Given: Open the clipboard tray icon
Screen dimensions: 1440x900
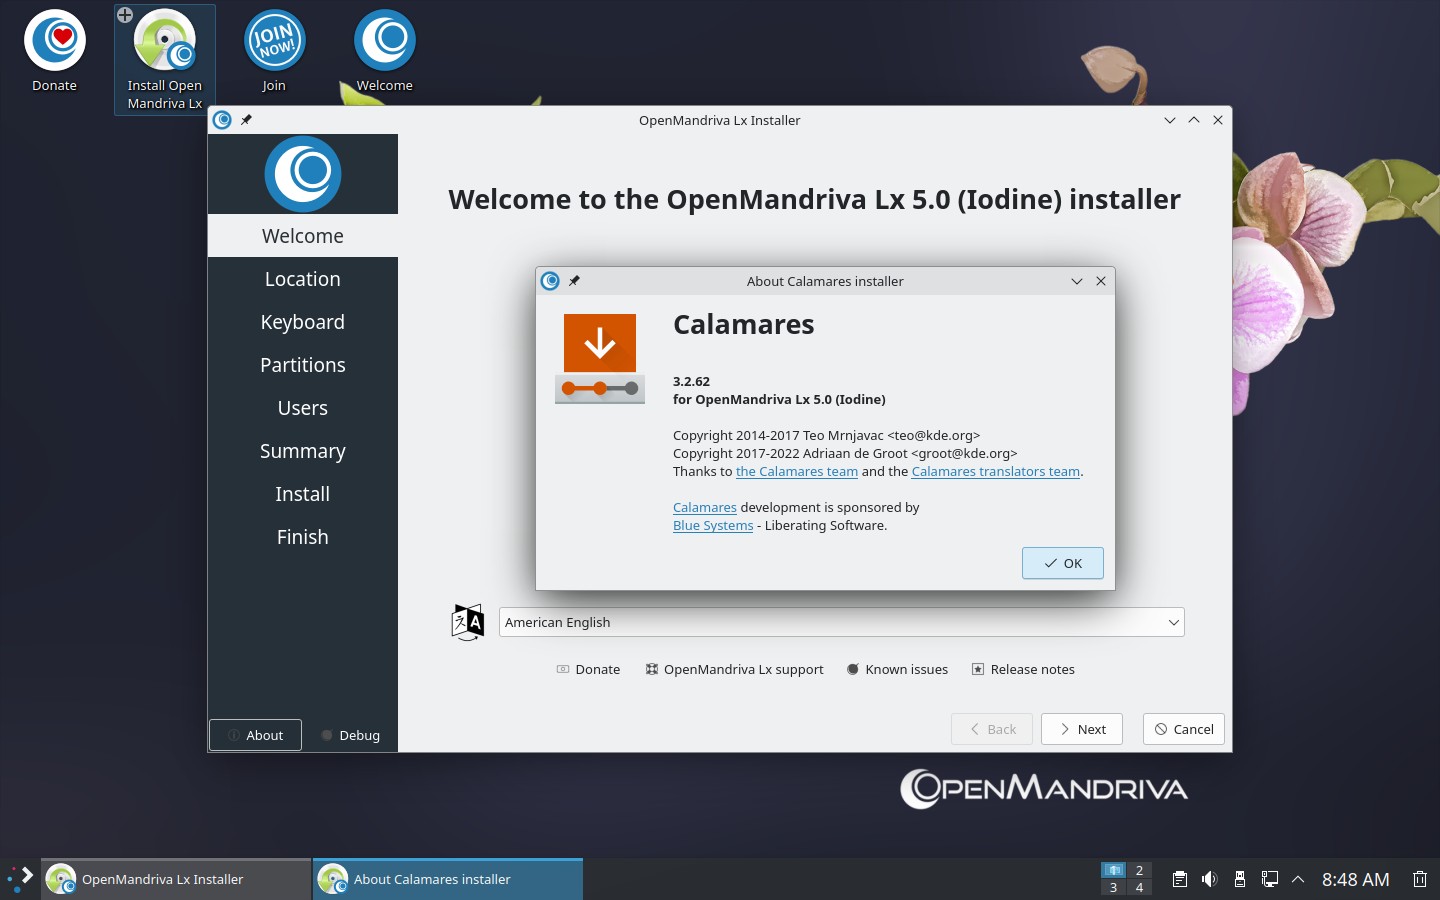Looking at the screenshot, I should pyautogui.click(x=1180, y=879).
